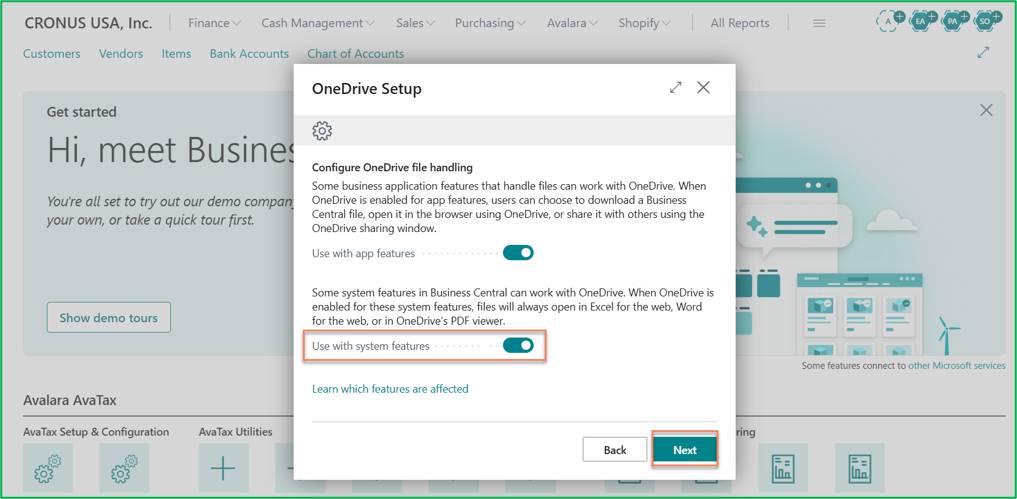Select the PA profile badge icon
The image size is (1017, 499).
click(x=955, y=21)
